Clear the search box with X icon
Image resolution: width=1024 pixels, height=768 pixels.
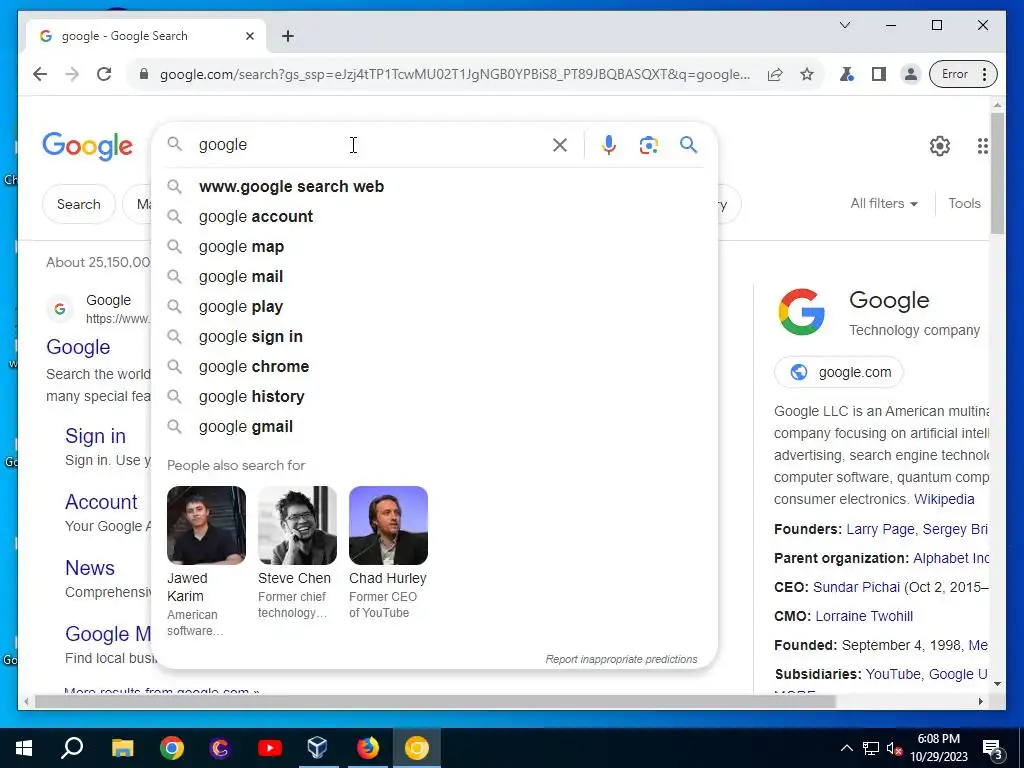pos(560,145)
